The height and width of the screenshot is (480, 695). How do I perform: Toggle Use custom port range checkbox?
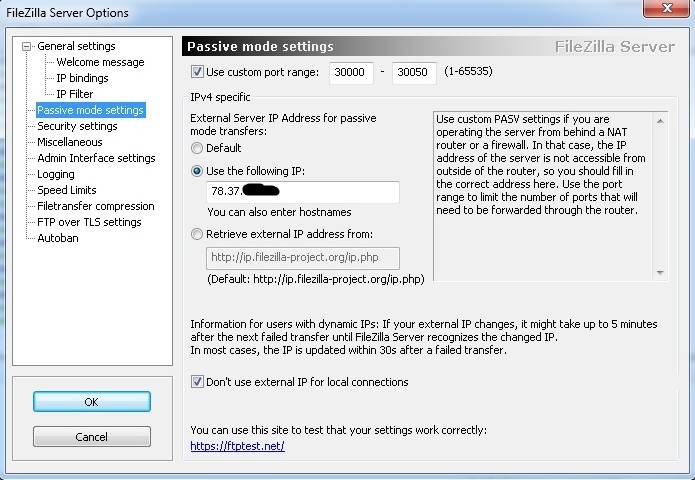197,72
